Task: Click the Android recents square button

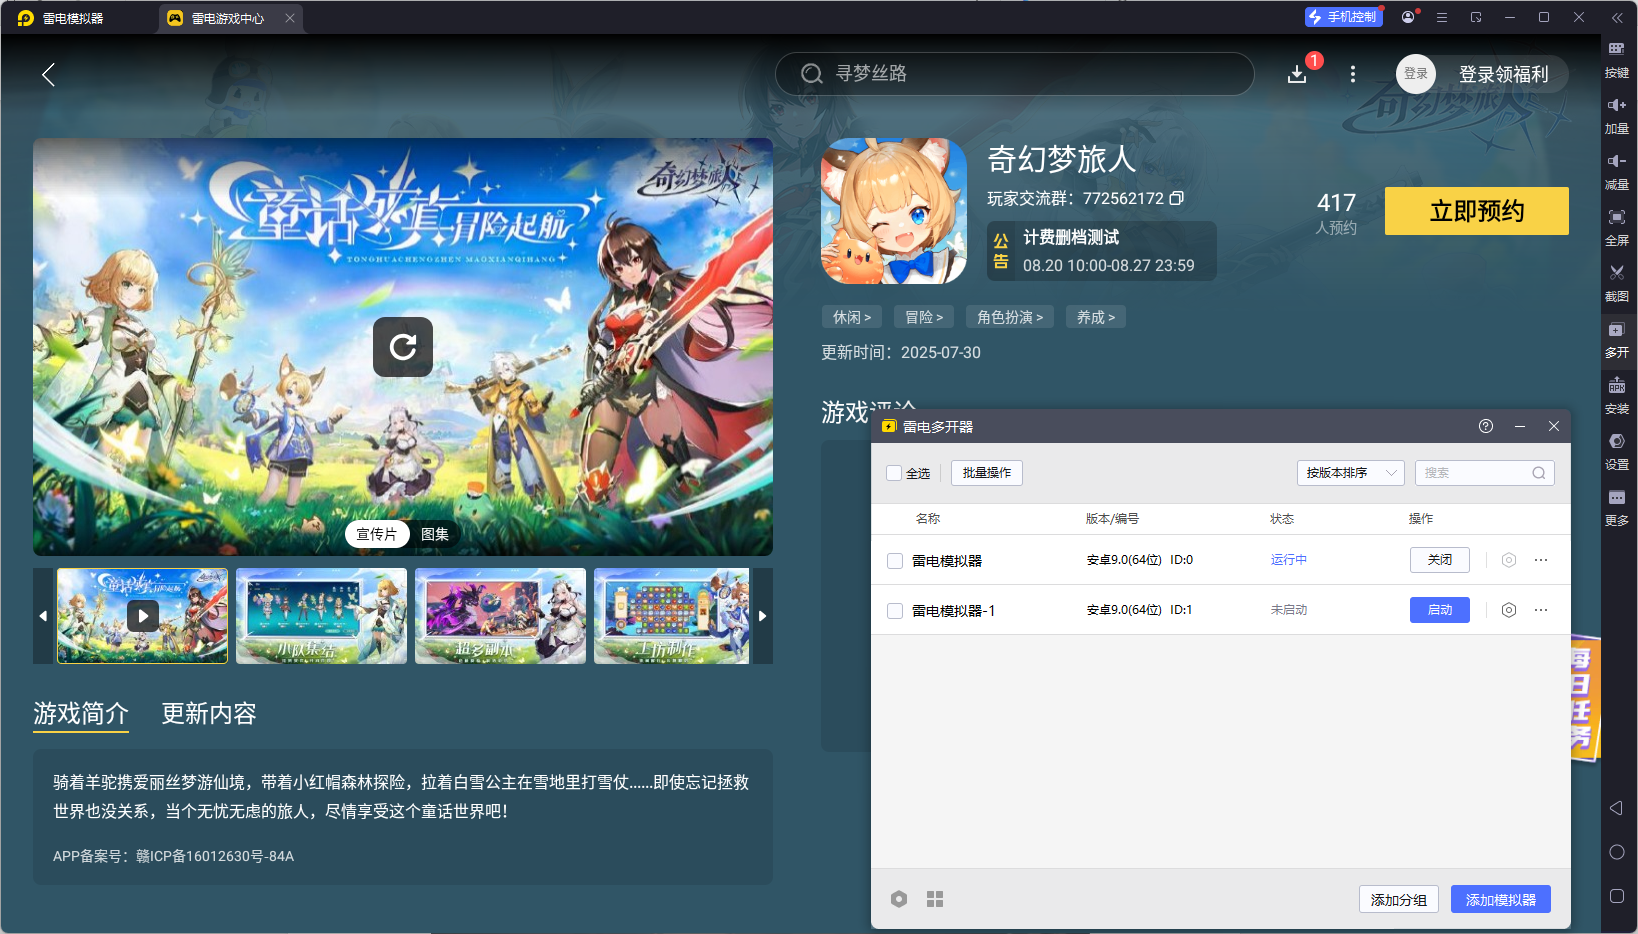Action: (1616, 896)
